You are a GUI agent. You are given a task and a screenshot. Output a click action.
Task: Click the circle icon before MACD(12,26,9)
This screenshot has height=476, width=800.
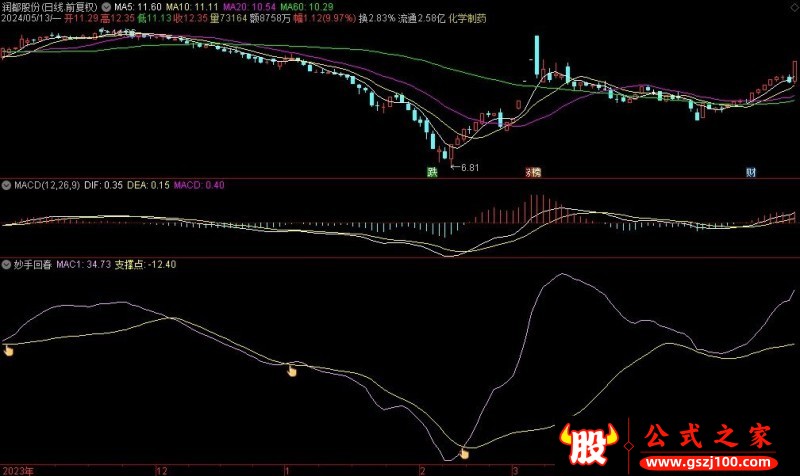point(6,185)
